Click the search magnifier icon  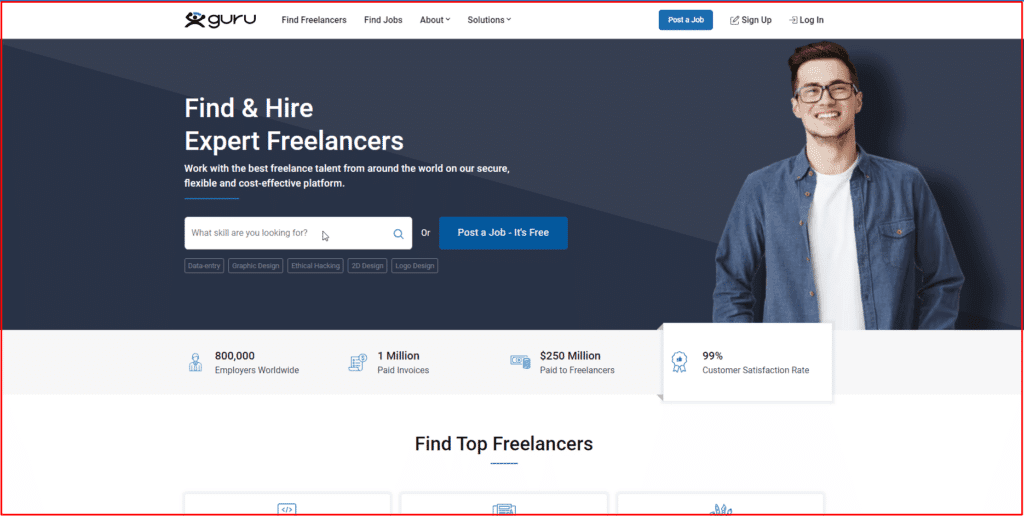tap(398, 234)
